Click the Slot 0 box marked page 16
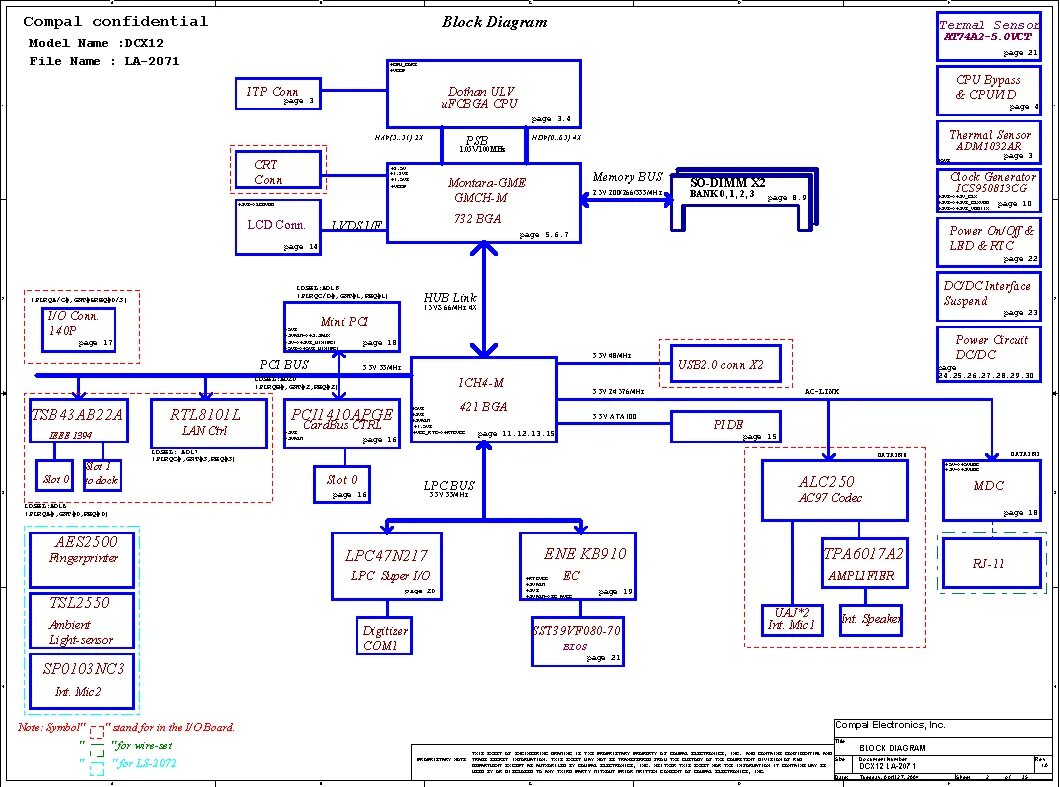The width and height of the screenshot is (1060, 787). (341, 484)
